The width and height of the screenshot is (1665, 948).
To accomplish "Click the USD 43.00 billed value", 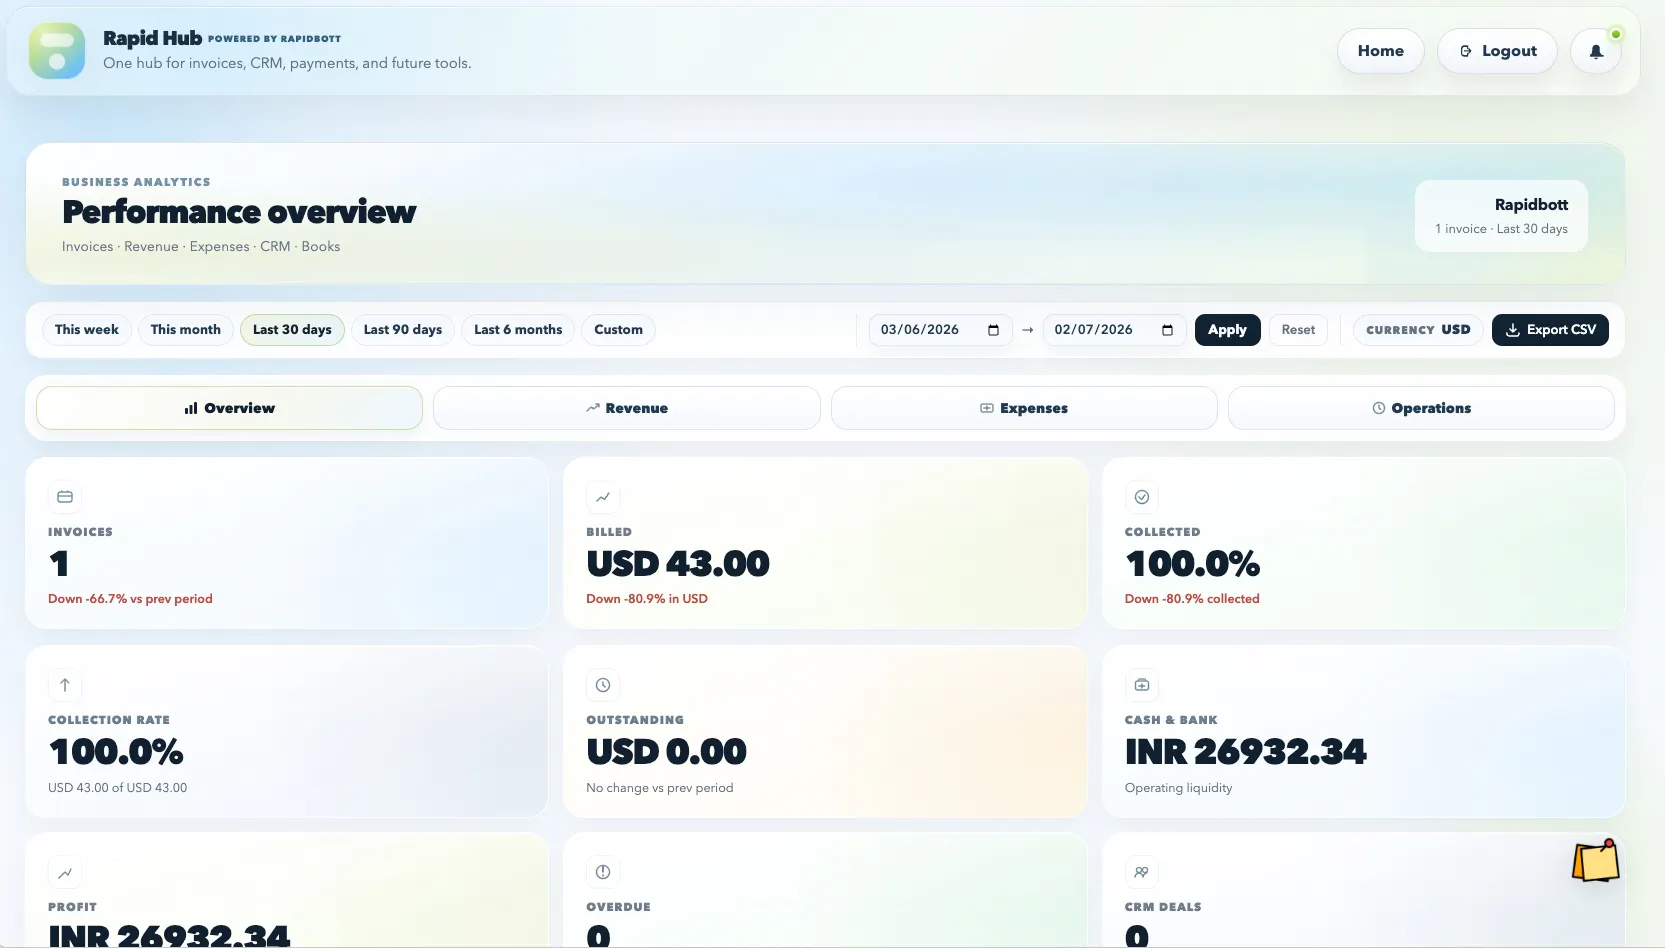I will (x=678, y=564).
